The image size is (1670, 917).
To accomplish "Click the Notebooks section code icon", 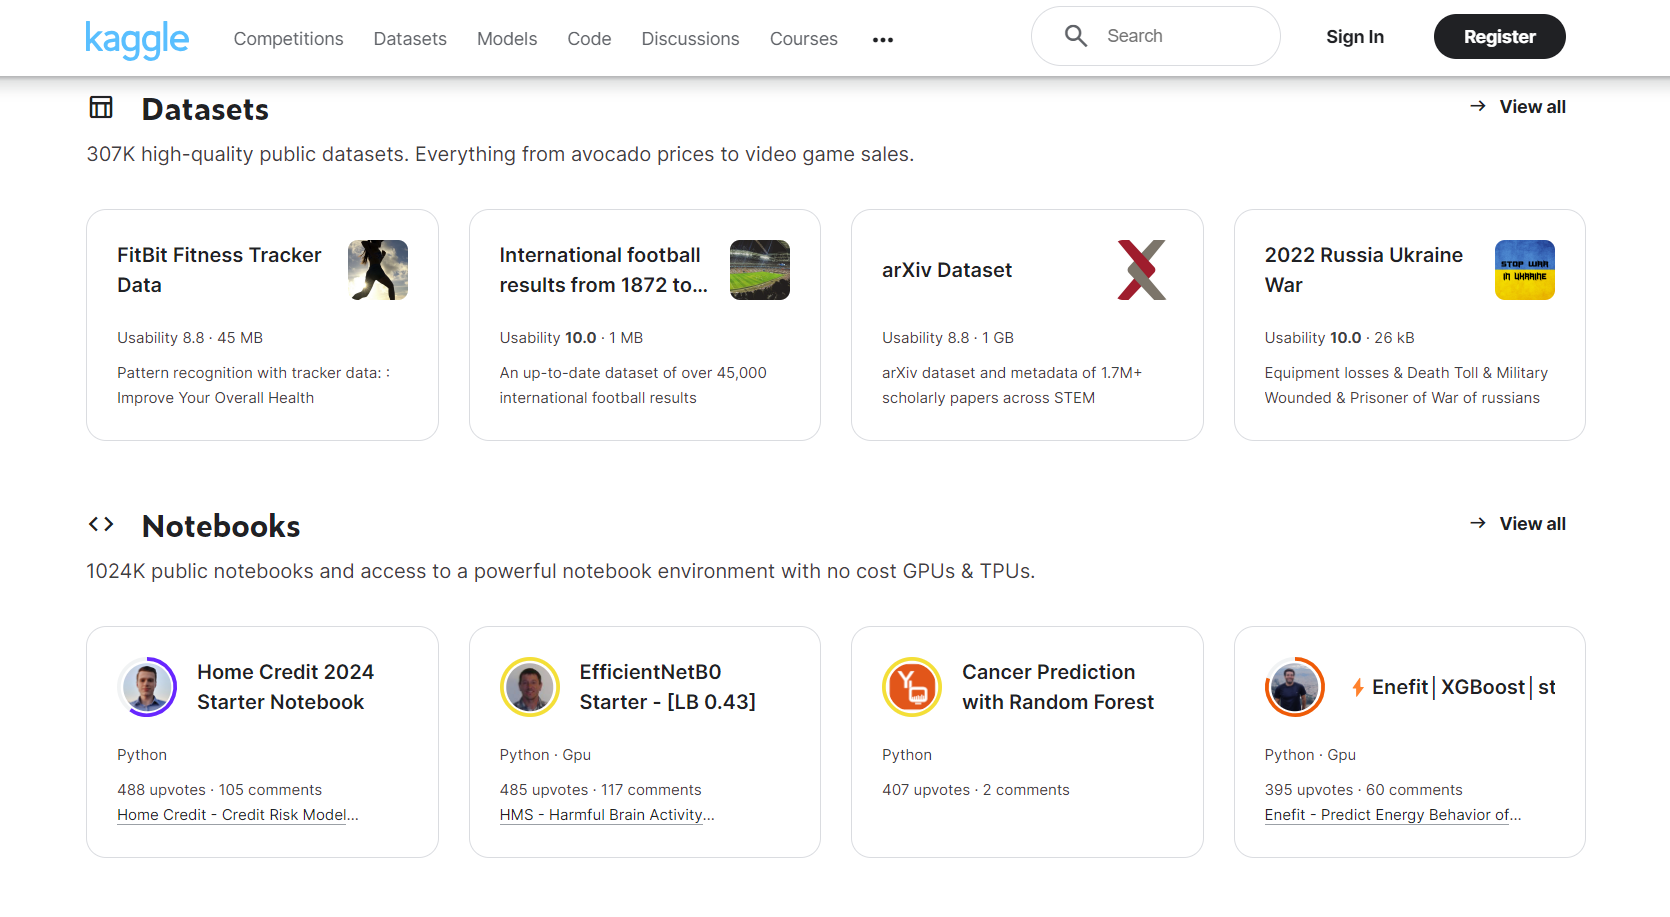I will tap(101, 524).
